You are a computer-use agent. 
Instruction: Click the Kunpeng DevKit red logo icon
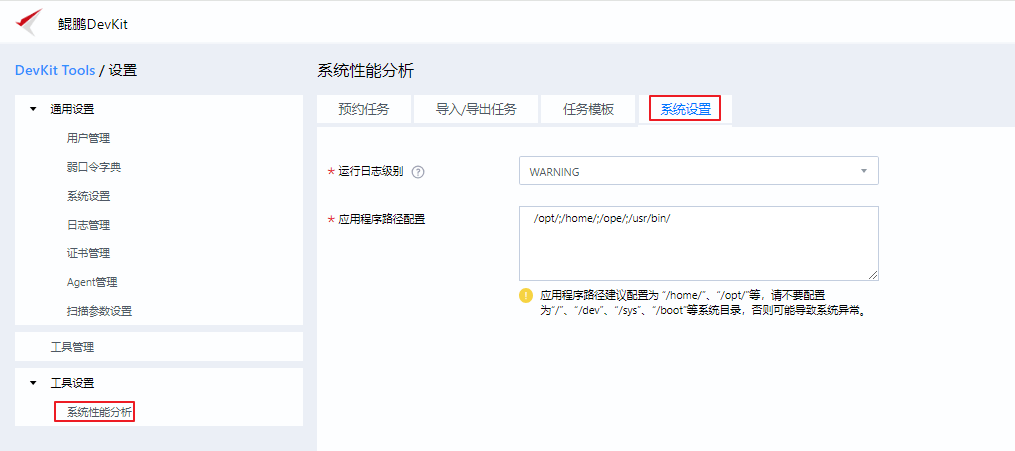coord(29,23)
